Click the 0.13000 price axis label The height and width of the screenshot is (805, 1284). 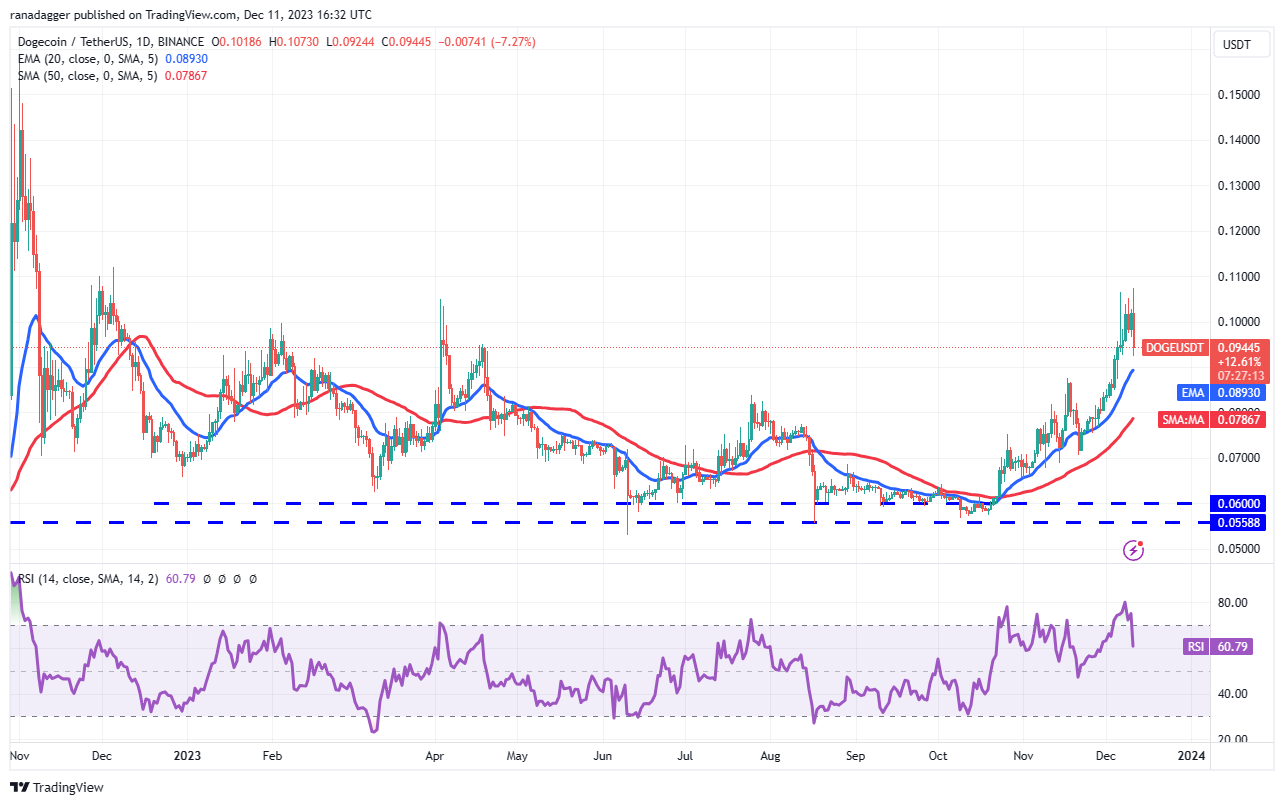[x=1240, y=186]
